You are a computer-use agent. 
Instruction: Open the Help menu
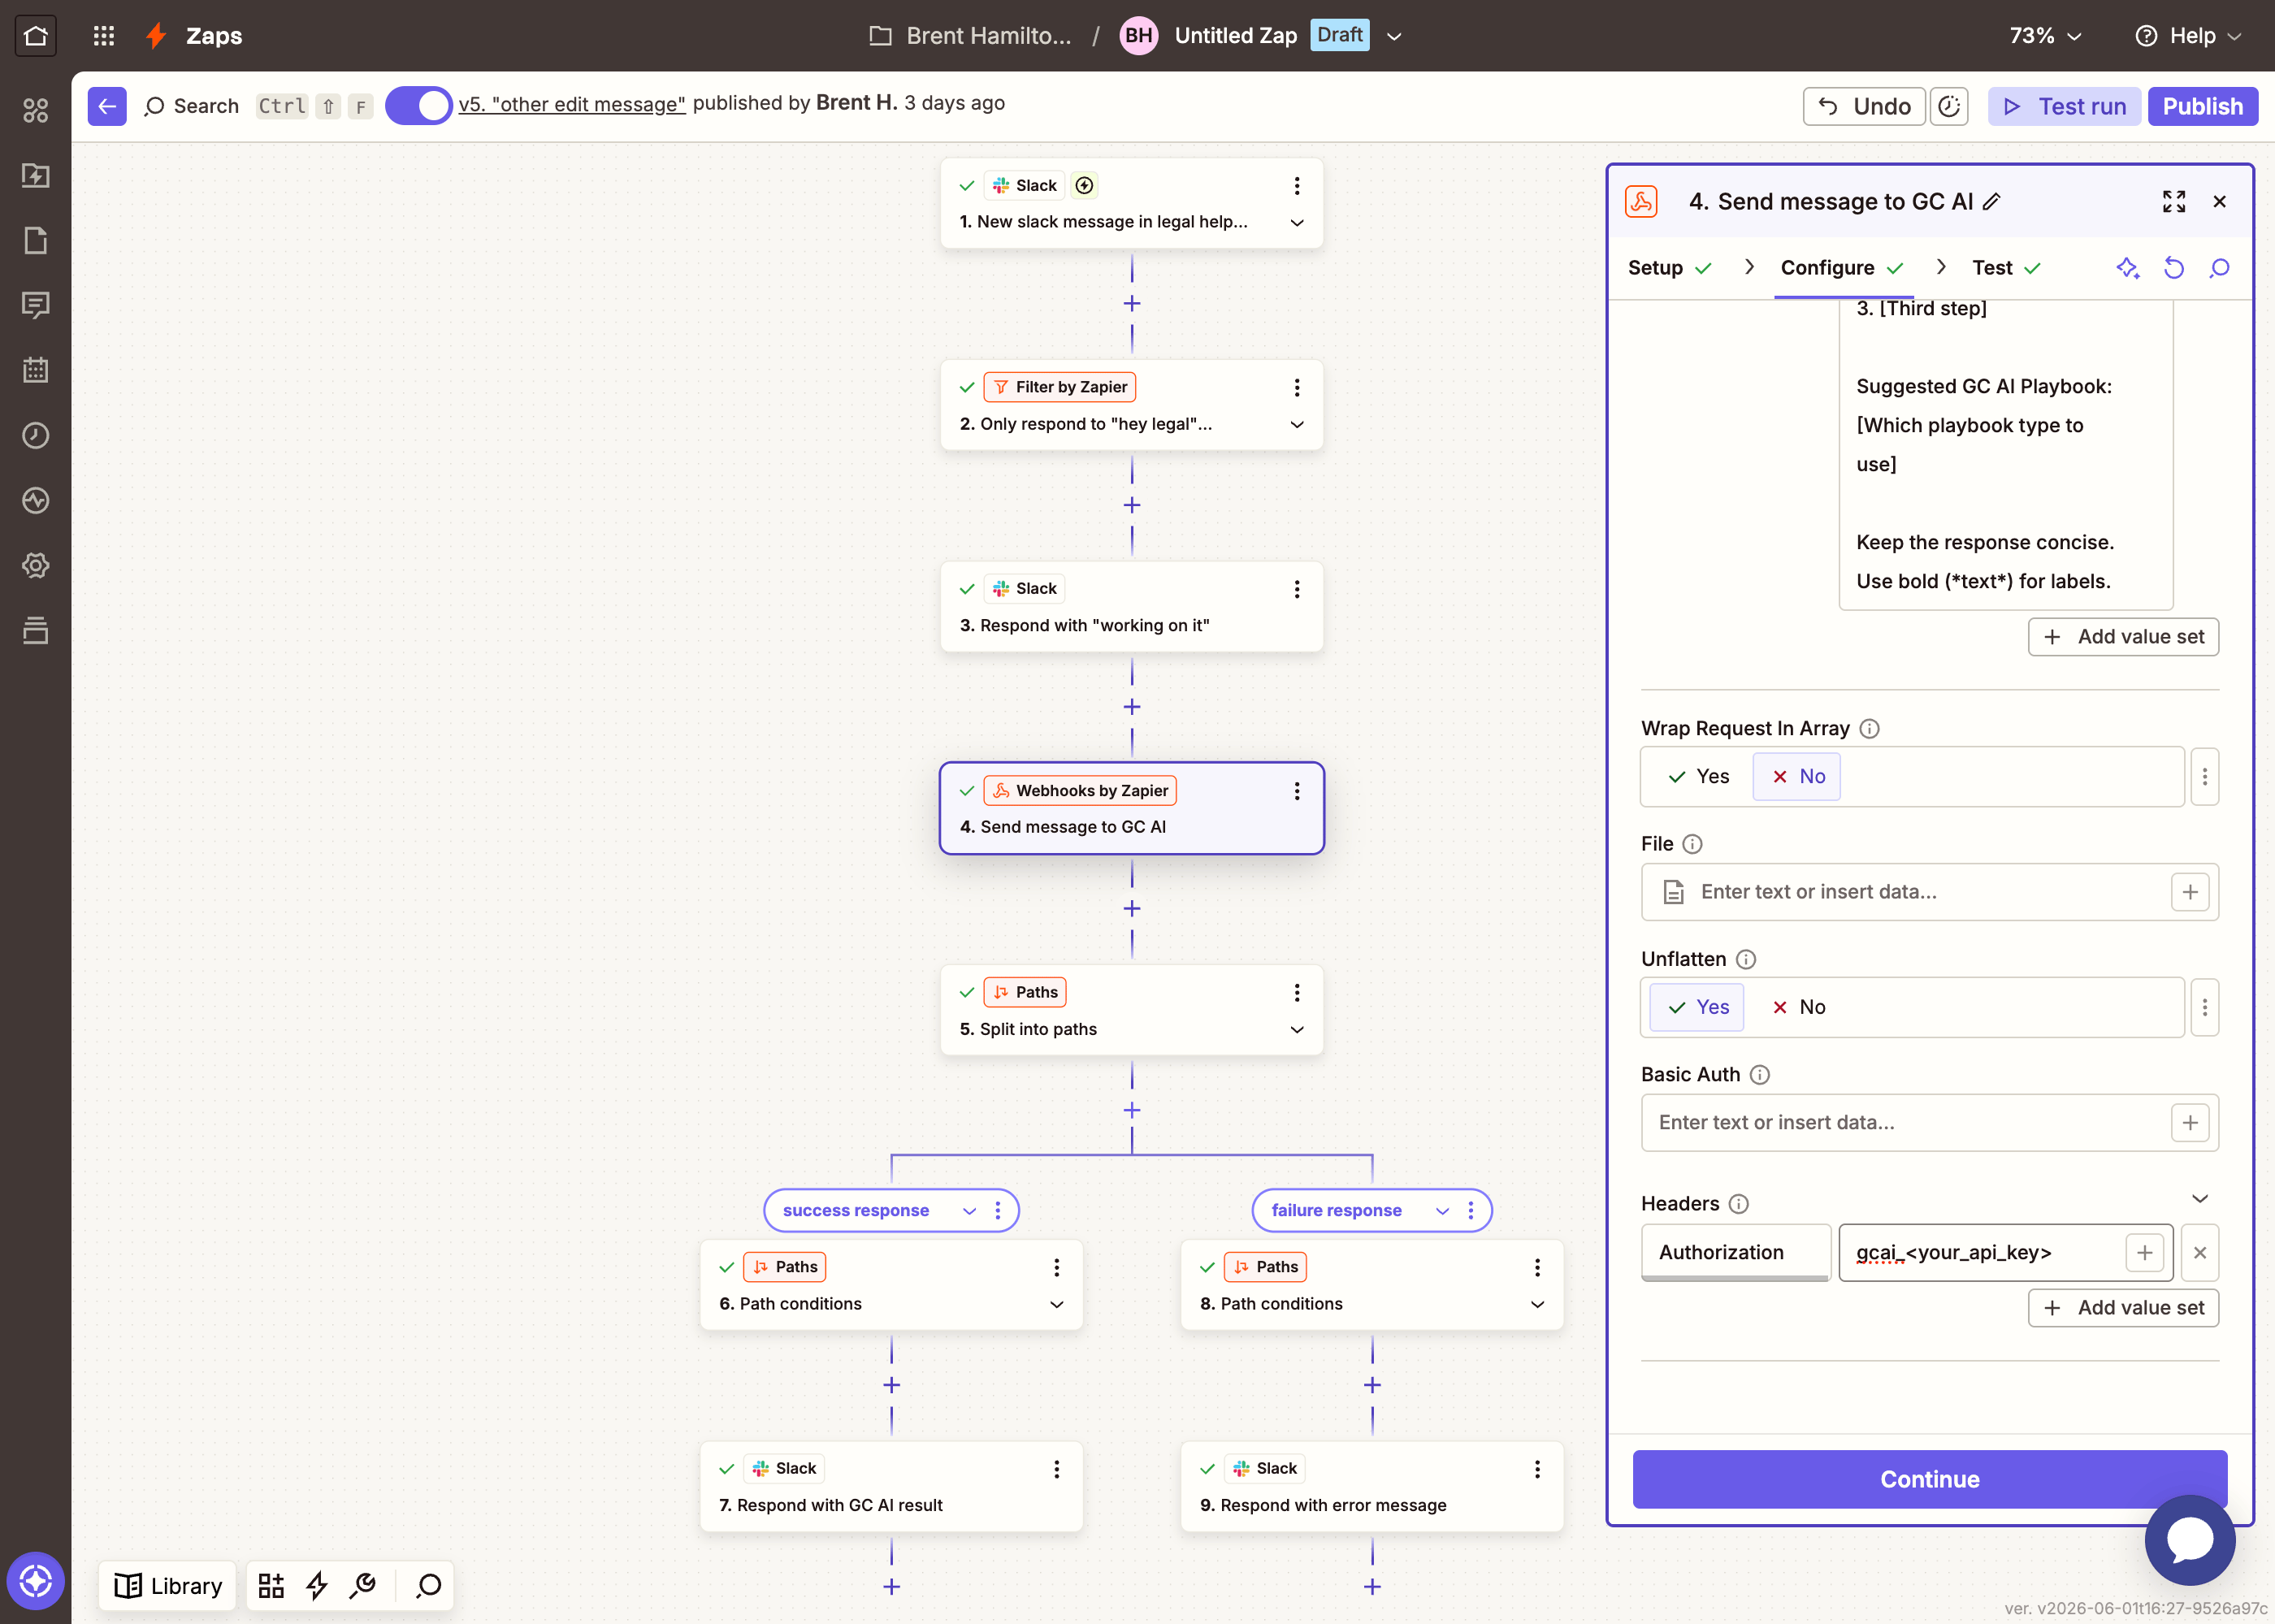pyautogui.click(x=2189, y=36)
